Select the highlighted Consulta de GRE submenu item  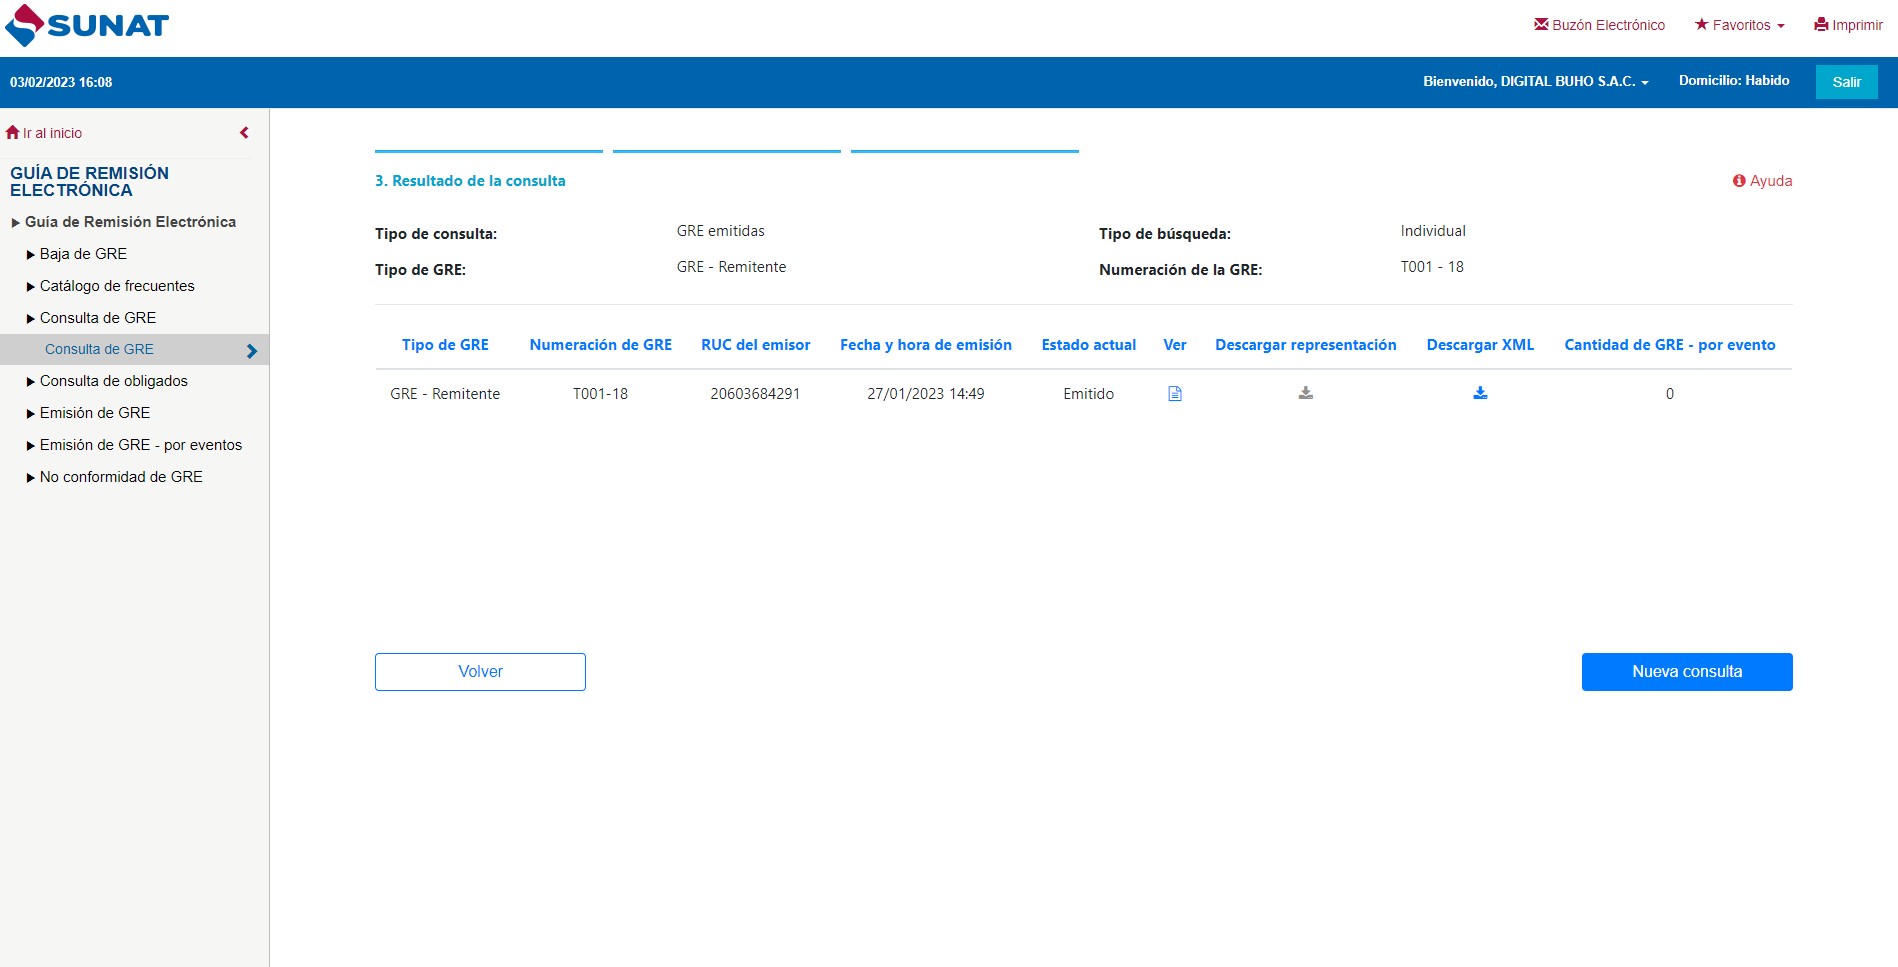click(99, 349)
